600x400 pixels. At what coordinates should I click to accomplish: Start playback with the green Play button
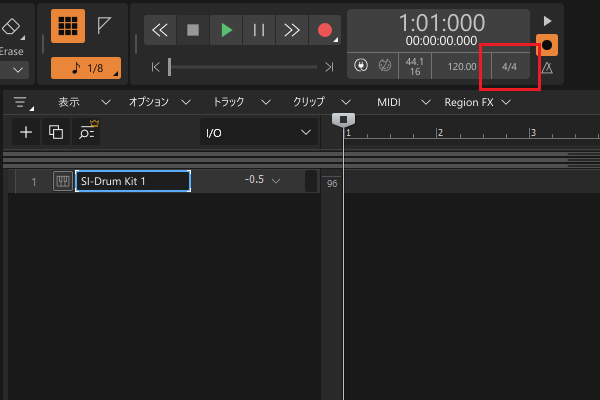click(x=226, y=30)
